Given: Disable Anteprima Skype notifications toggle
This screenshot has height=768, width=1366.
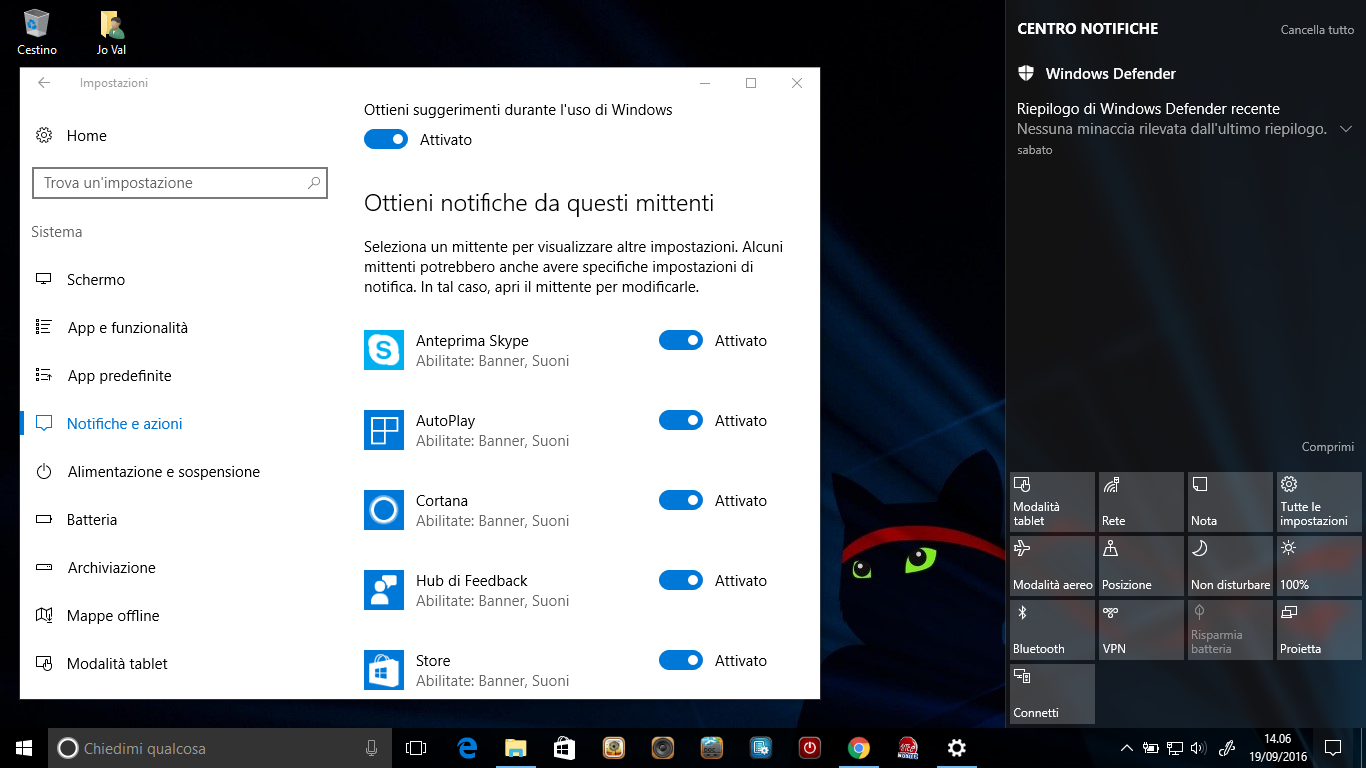Looking at the screenshot, I should click(x=681, y=341).
